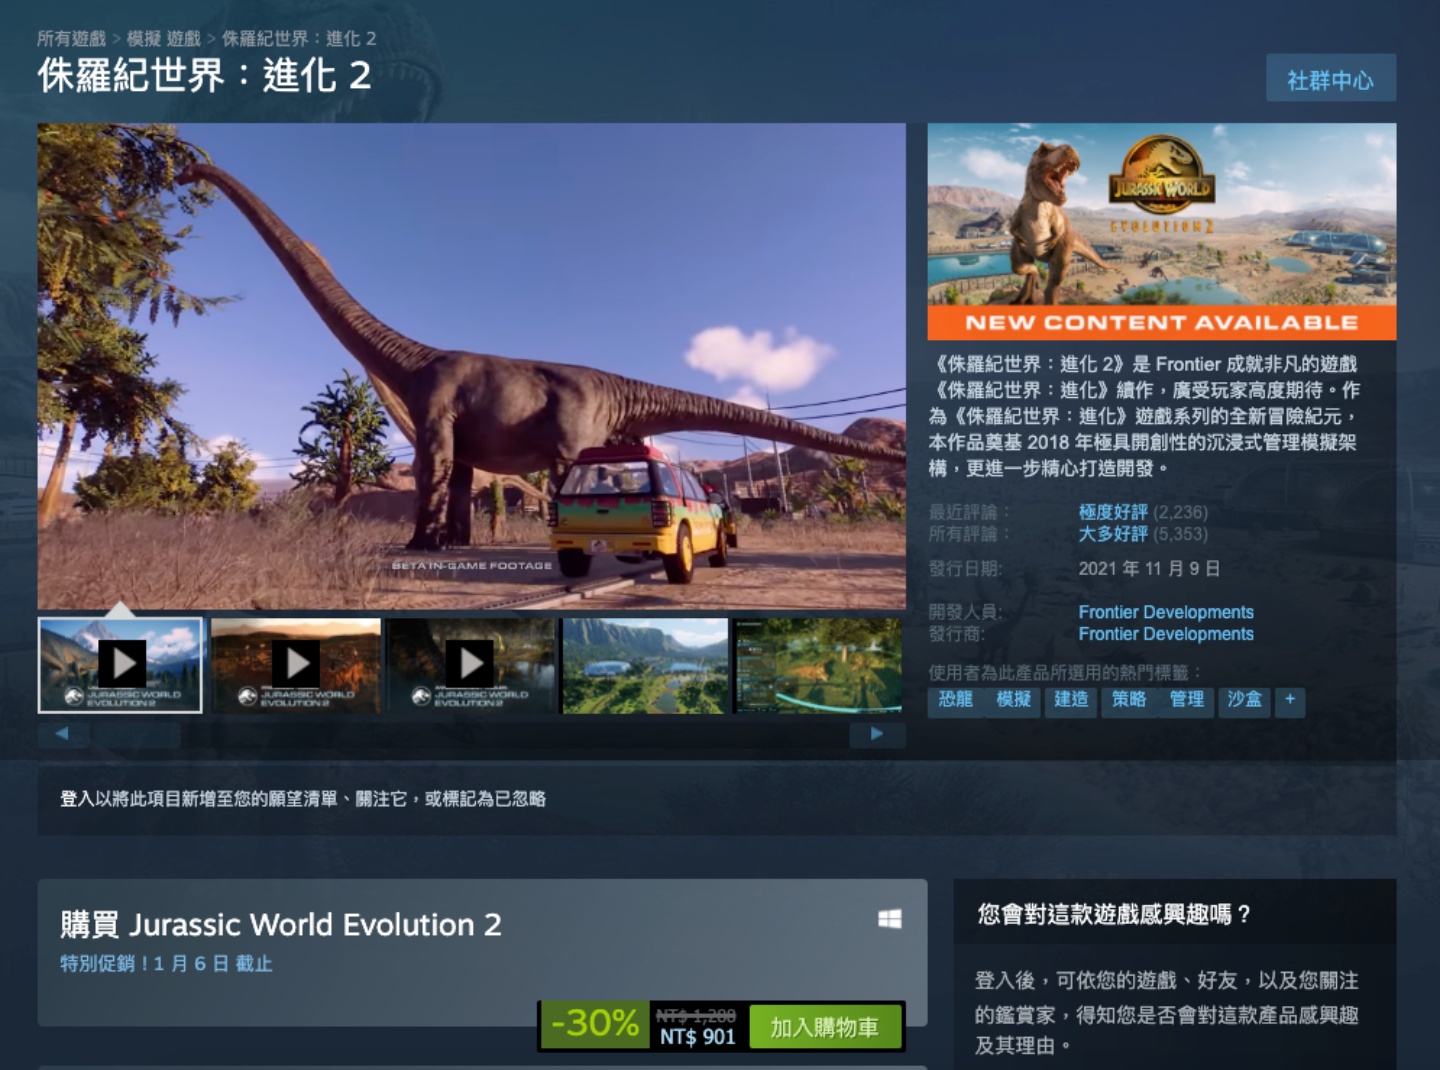Select the 建造 tag
The image size is (1440, 1070).
[x=1071, y=700]
